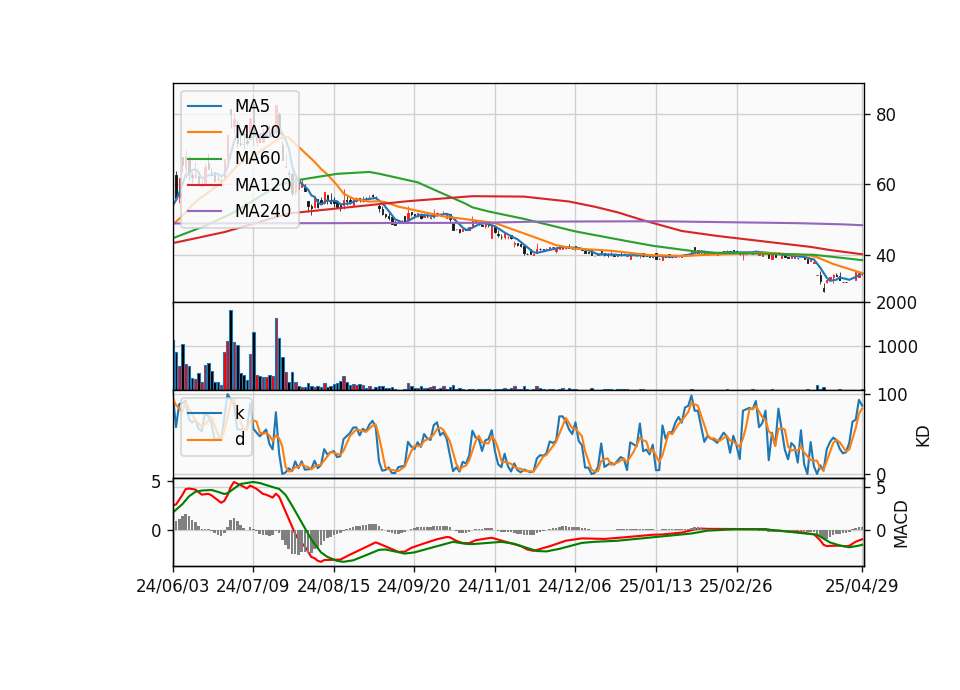Viewport: 960px width, 690px height.
Task: Click the 24/09/20 date label
Action: 414,586
